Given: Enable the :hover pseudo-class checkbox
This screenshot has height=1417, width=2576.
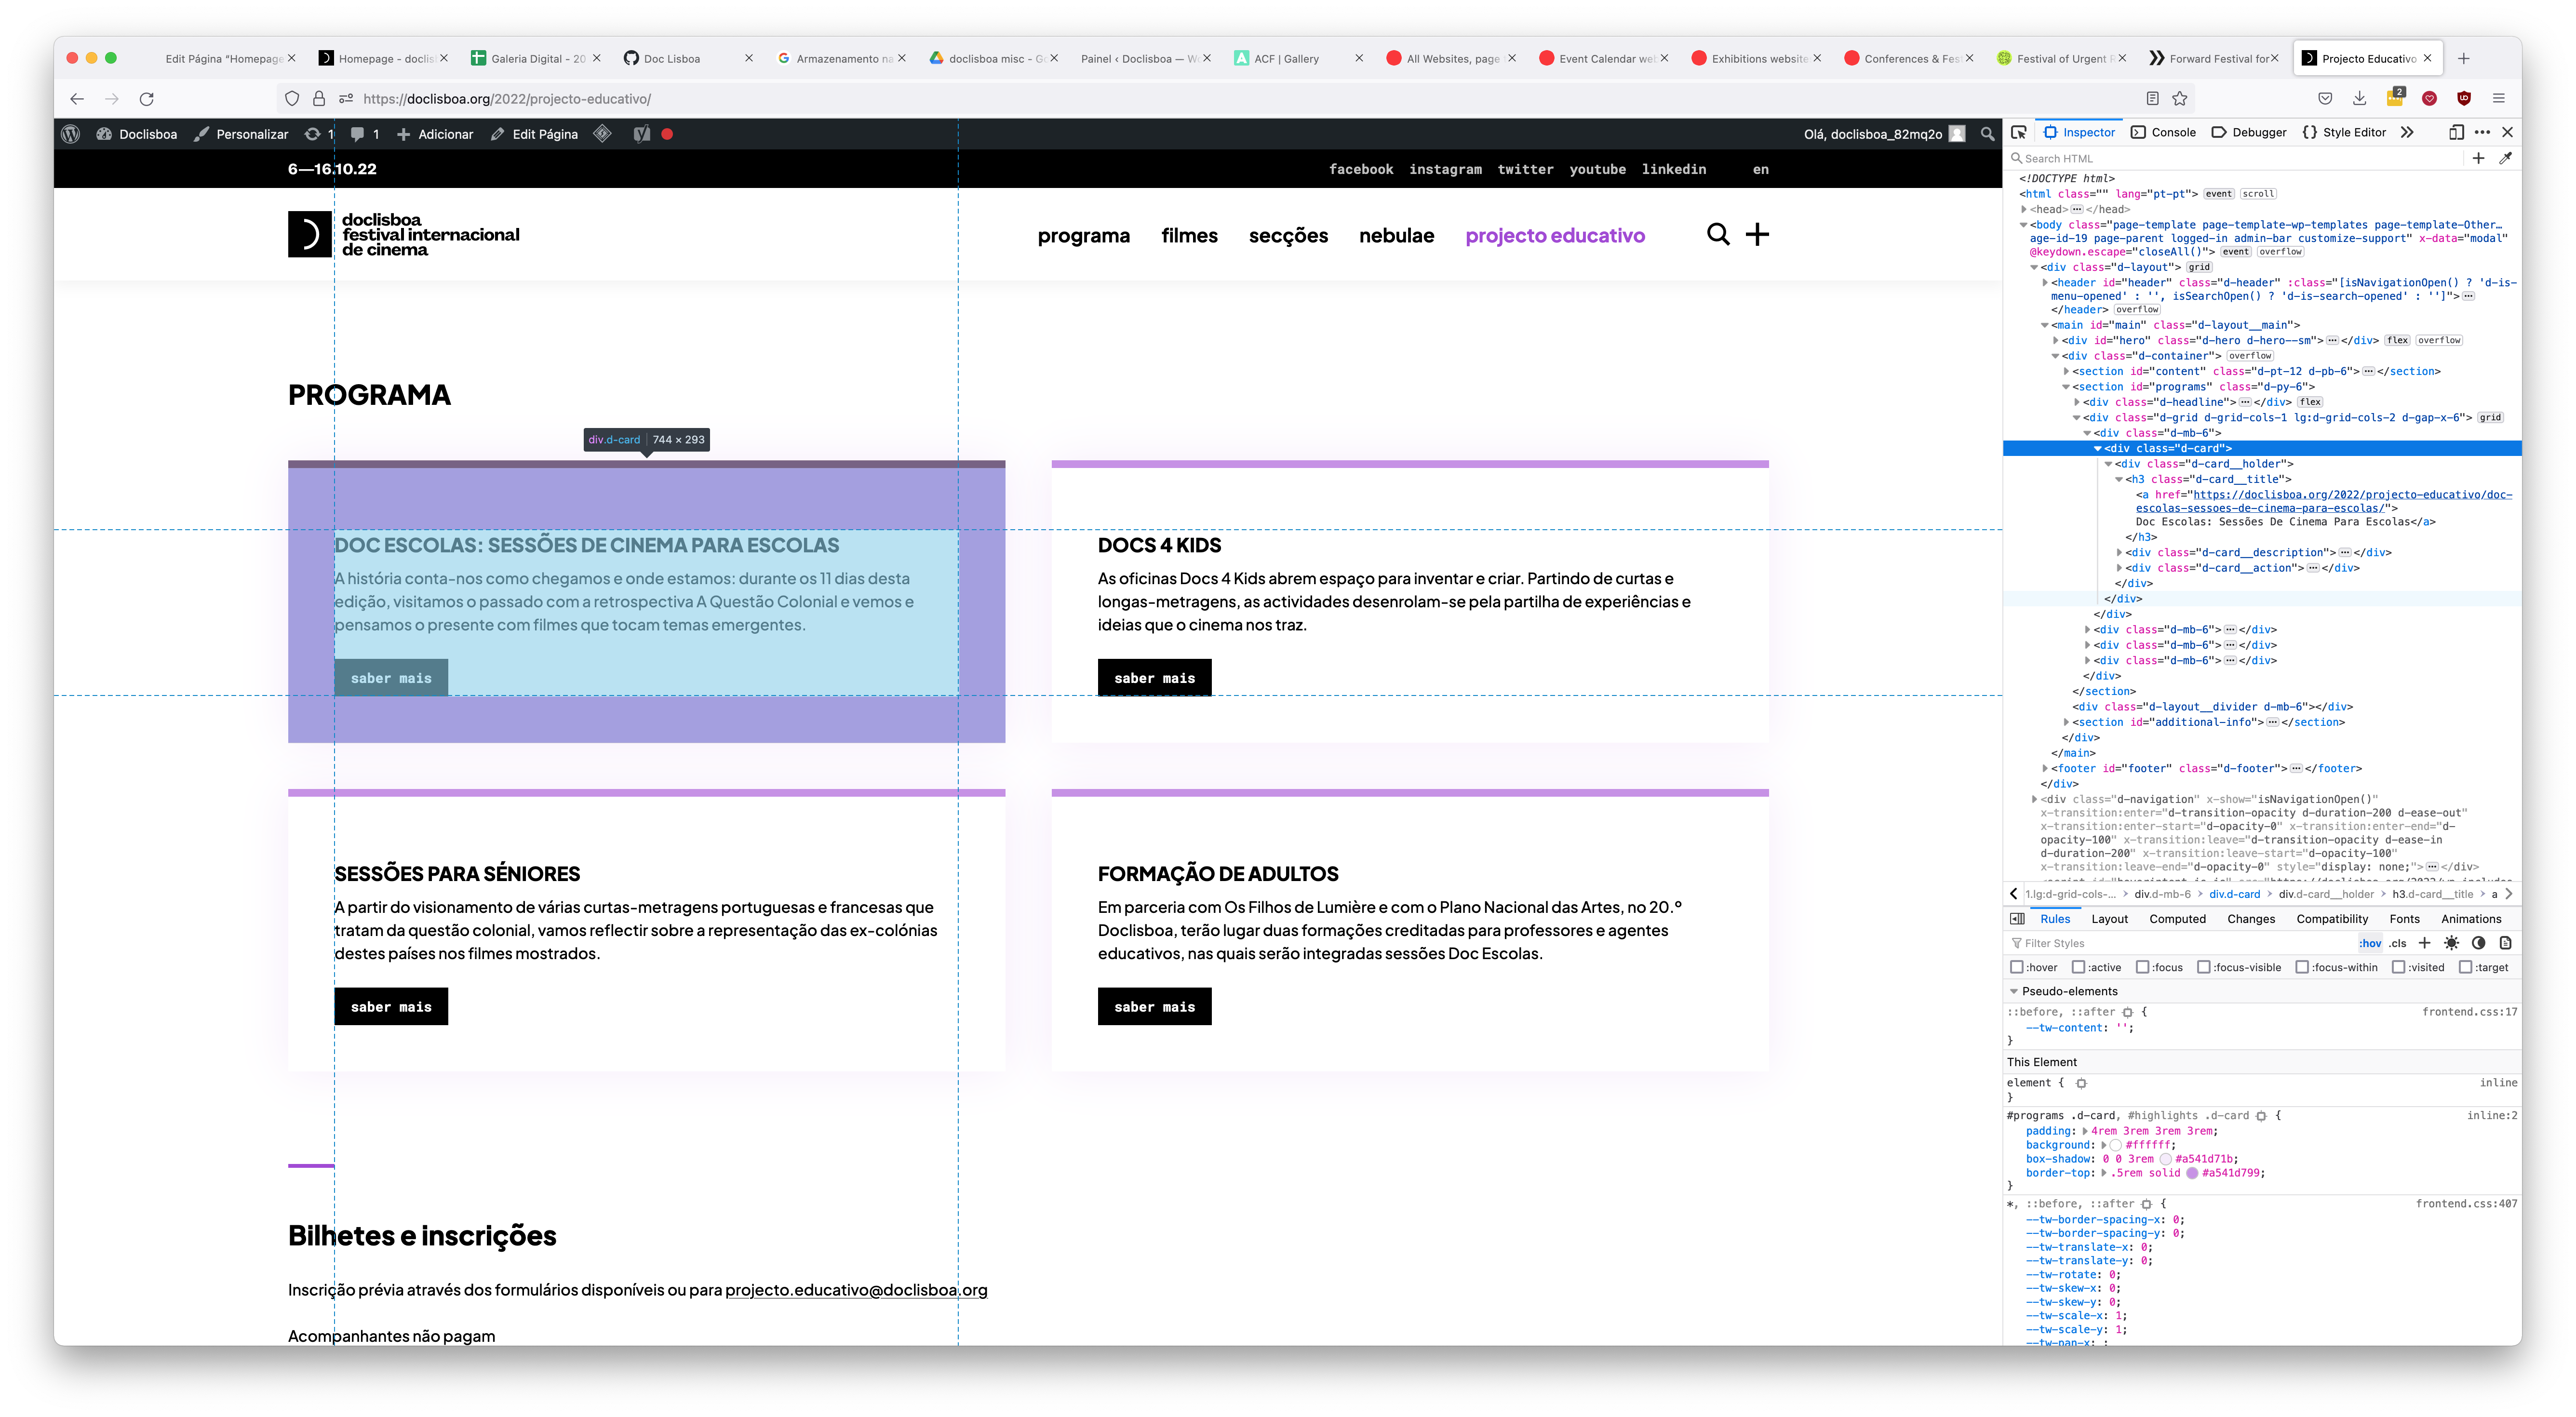Looking at the screenshot, I should pyautogui.click(x=2017, y=967).
